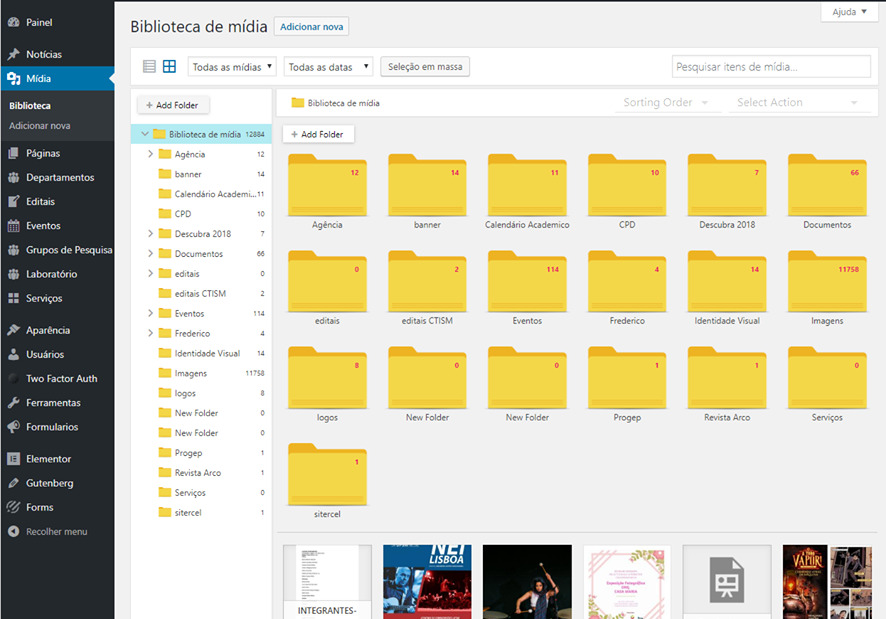Collapse the Biblioteca de mídia root node
Screen dimensions: 886x619
click(144, 134)
